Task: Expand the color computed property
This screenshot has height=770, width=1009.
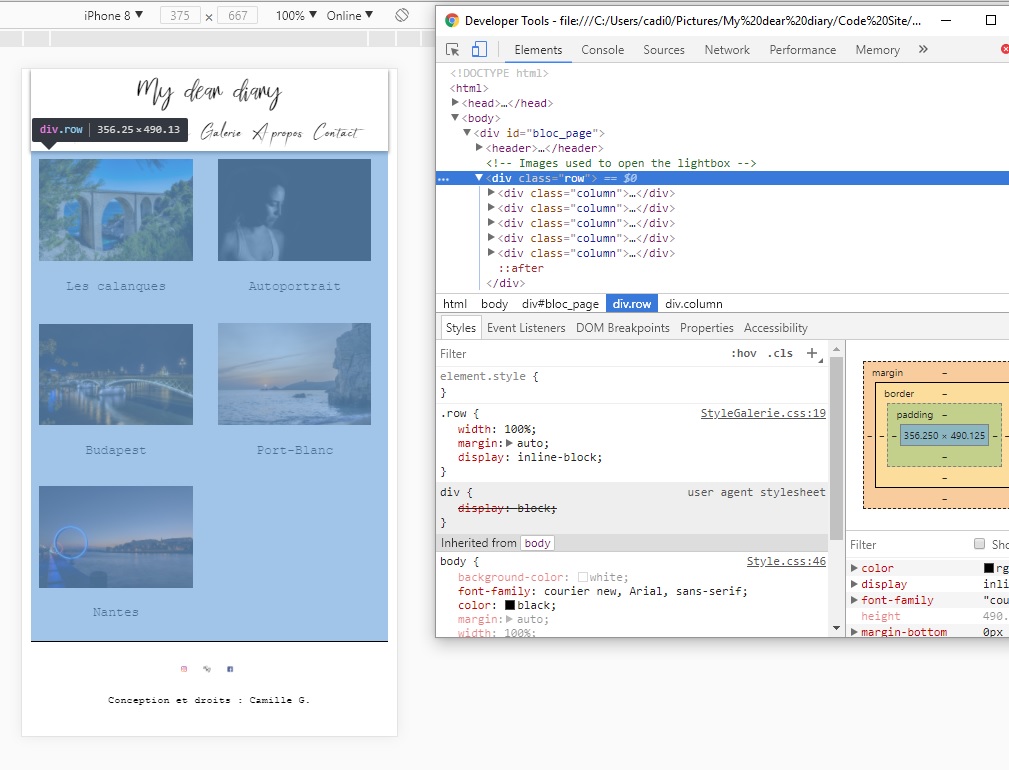Action: tap(854, 568)
